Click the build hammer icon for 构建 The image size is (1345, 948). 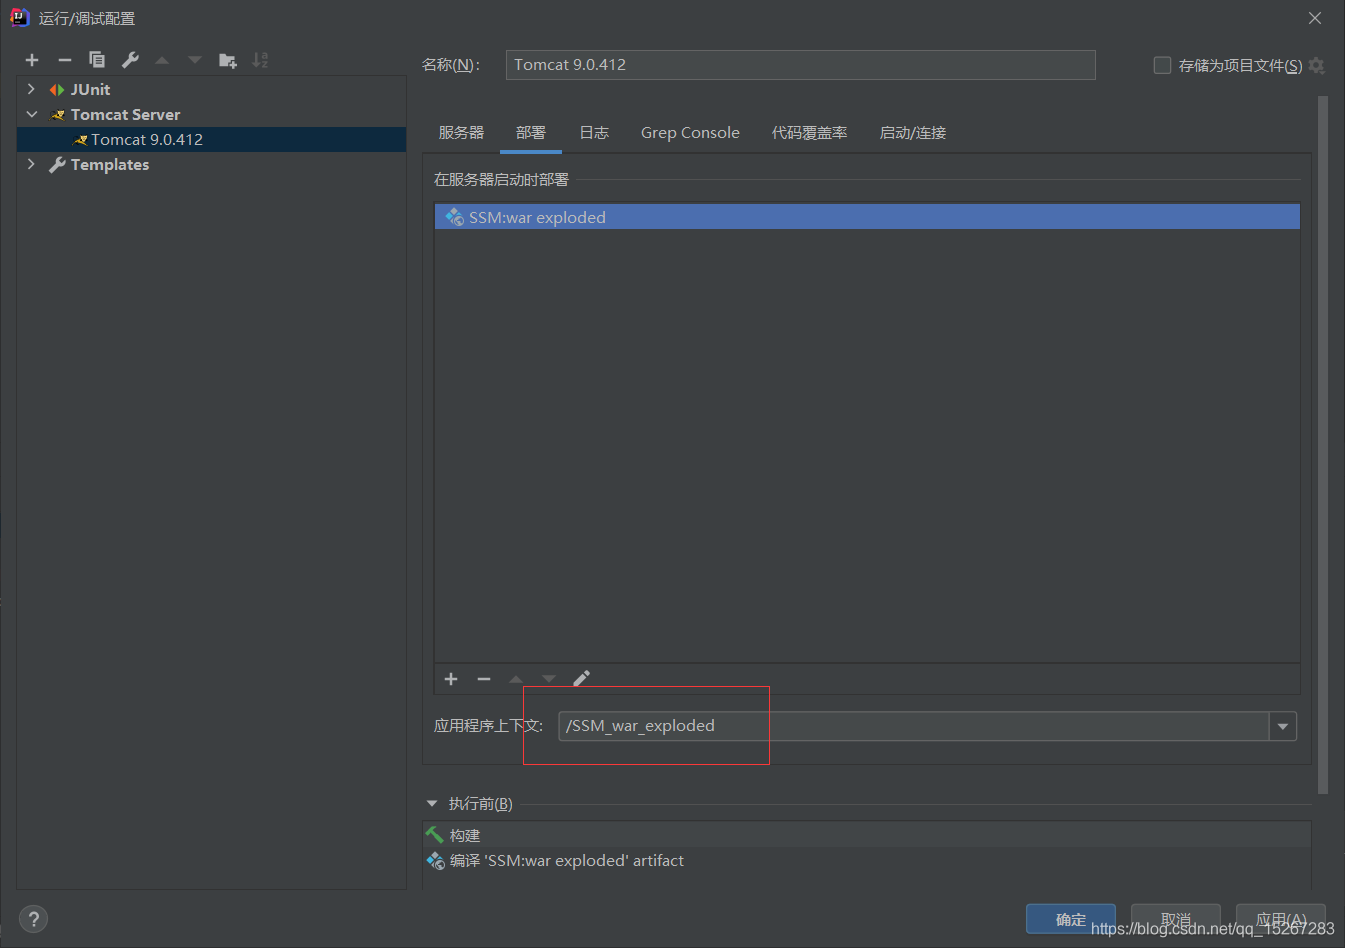[434, 835]
